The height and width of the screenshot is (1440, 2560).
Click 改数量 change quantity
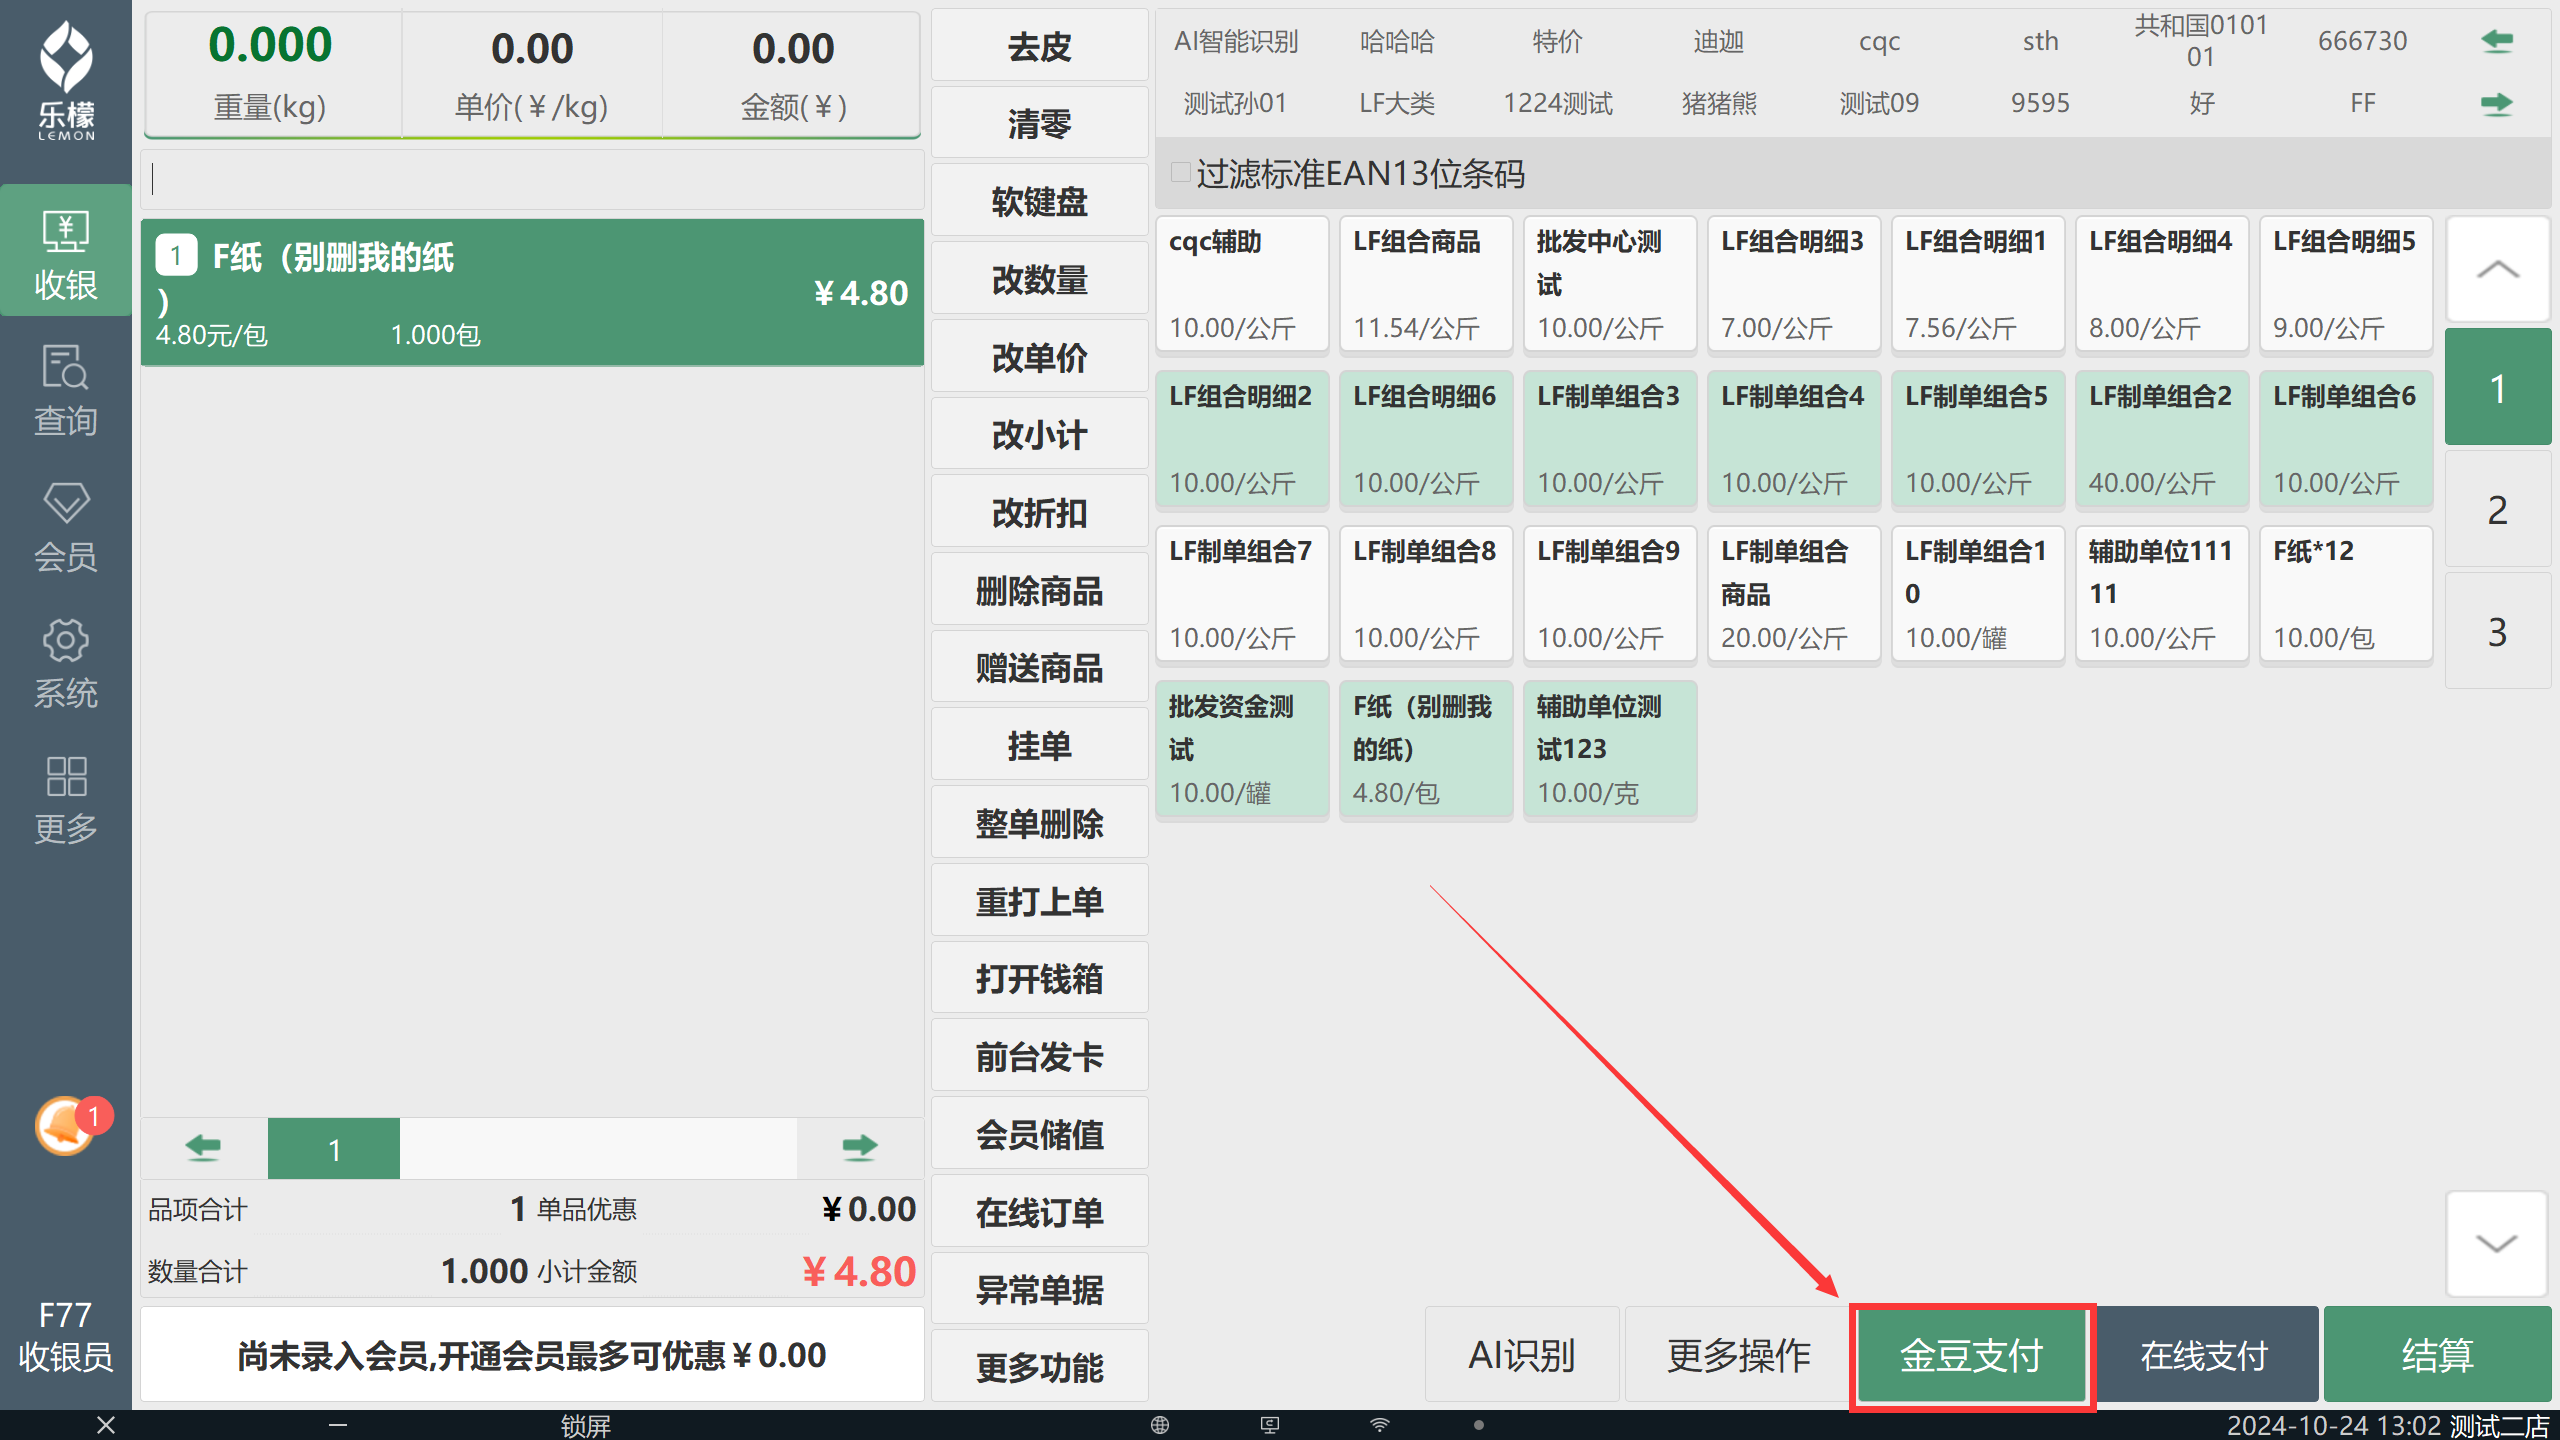(1040, 279)
